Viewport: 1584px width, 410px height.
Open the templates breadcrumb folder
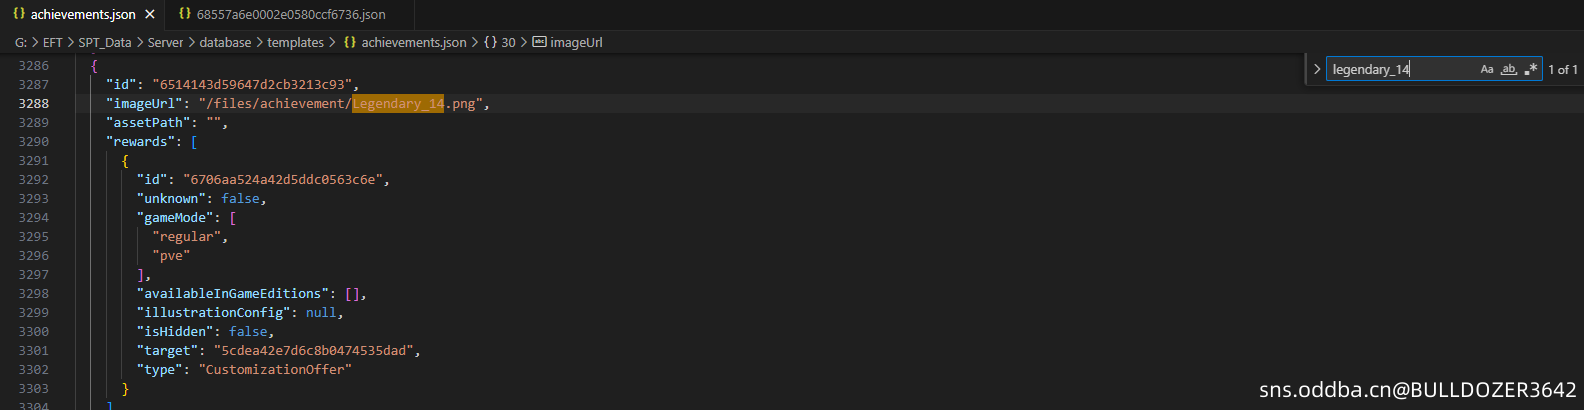(x=295, y=42)
